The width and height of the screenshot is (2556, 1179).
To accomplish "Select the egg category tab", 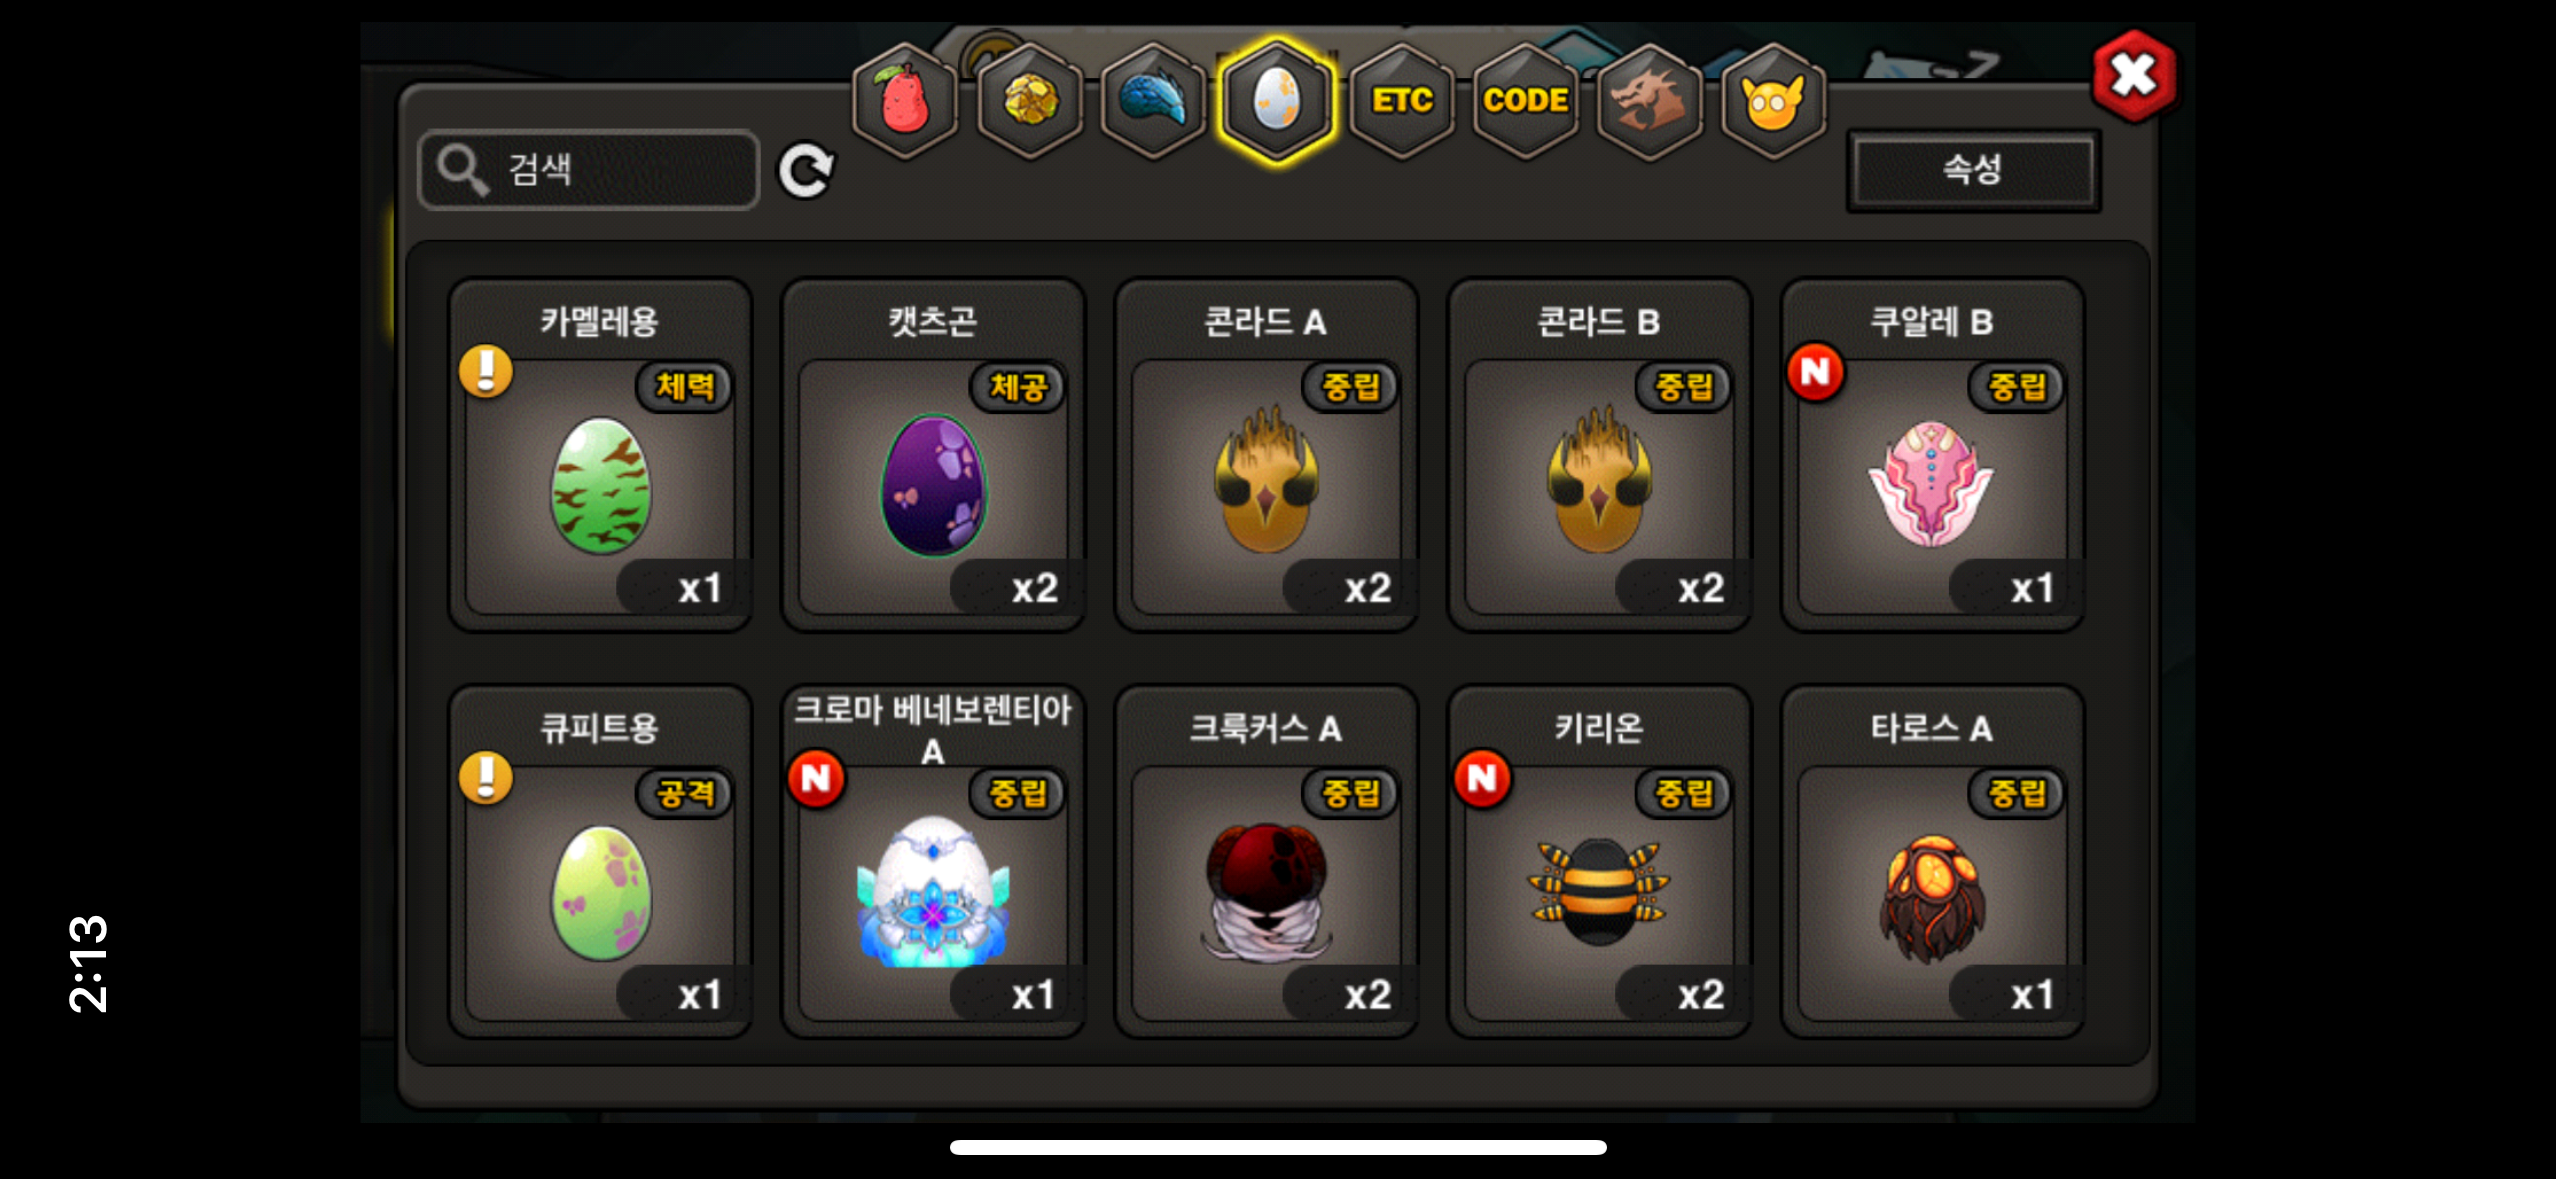I will pos(1277,101).
